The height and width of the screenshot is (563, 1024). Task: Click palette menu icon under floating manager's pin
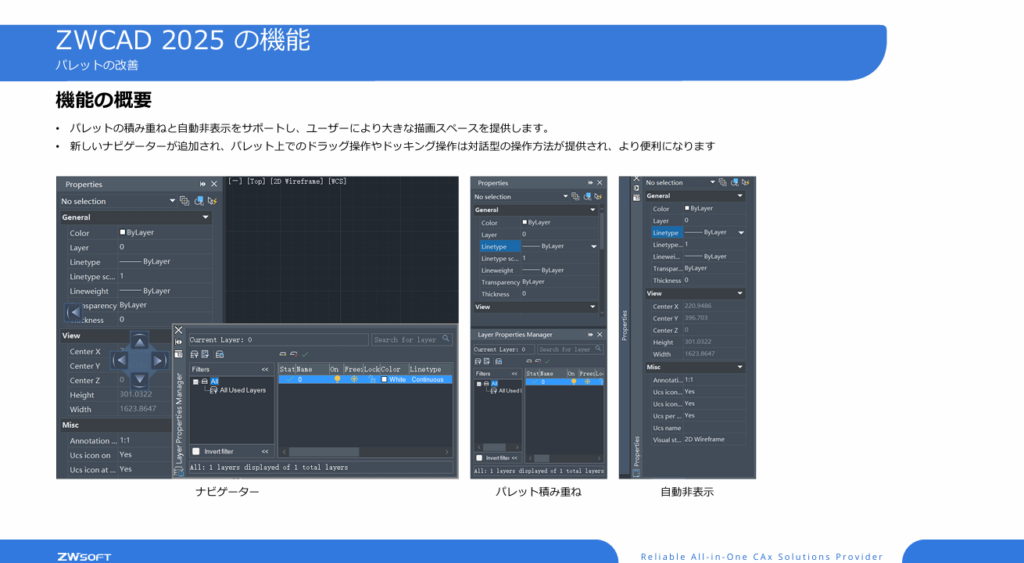tap(179, 354)
